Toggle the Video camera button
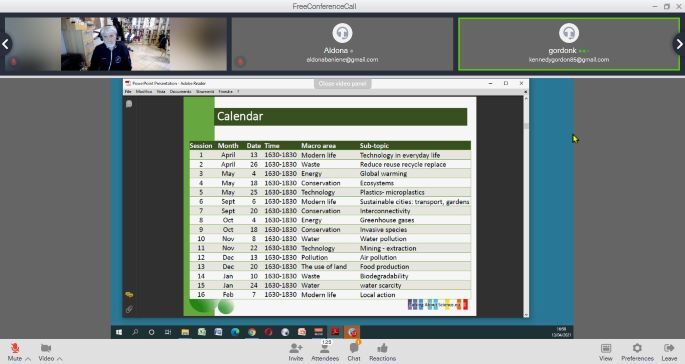 tap(46, 352)
